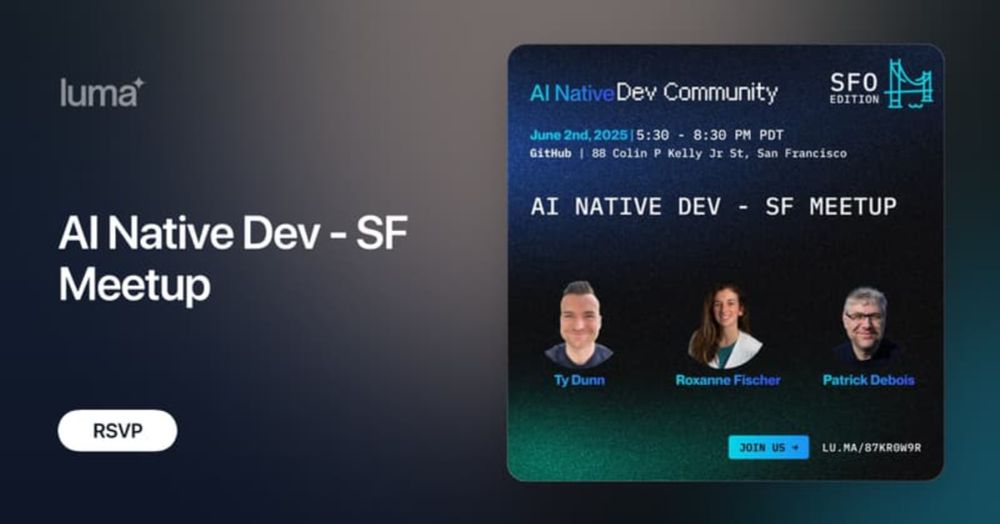Click the AI Native Dev Community heading
1000x524 pixels.
click(654, 93)
